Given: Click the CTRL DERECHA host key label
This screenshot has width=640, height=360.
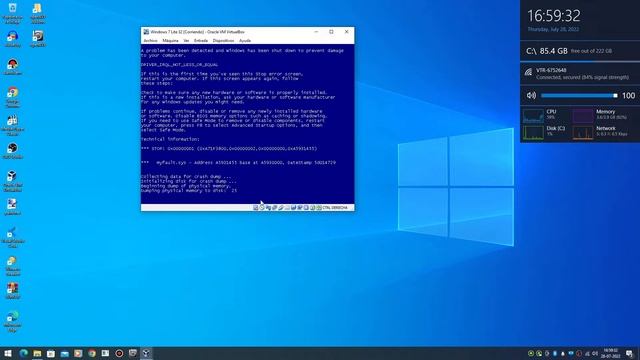Looking at the screenshot, I should point(335,208).
